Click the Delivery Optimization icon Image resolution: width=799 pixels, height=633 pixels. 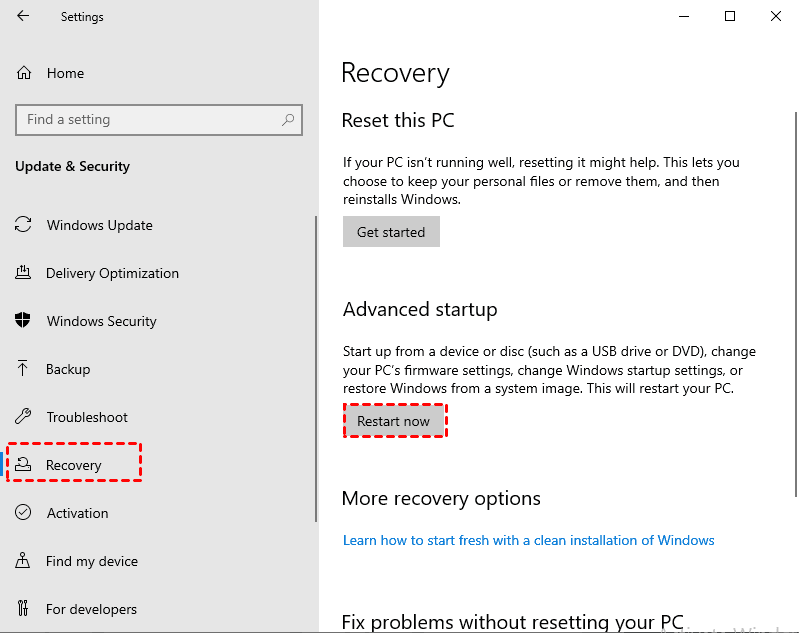[24, 273]
